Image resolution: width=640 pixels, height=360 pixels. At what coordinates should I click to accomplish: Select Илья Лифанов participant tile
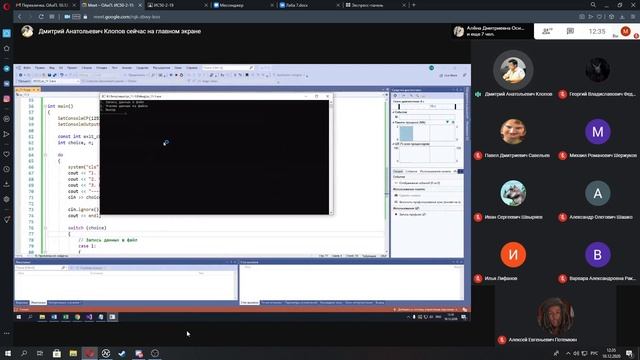click(x=513, y=255)
